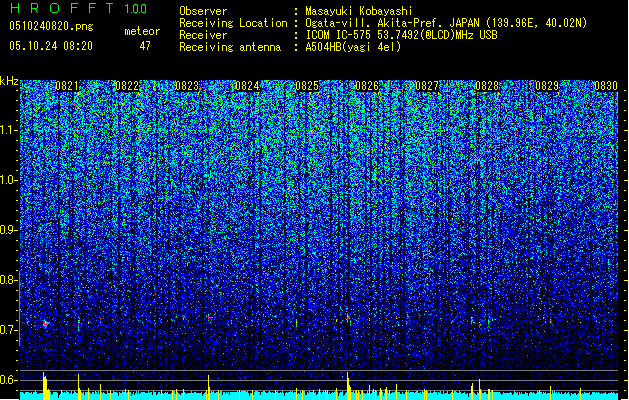The height and width of the screenshot is (400, 629).
Task: Click the 0828 time marker
Action: coord(487,86)
